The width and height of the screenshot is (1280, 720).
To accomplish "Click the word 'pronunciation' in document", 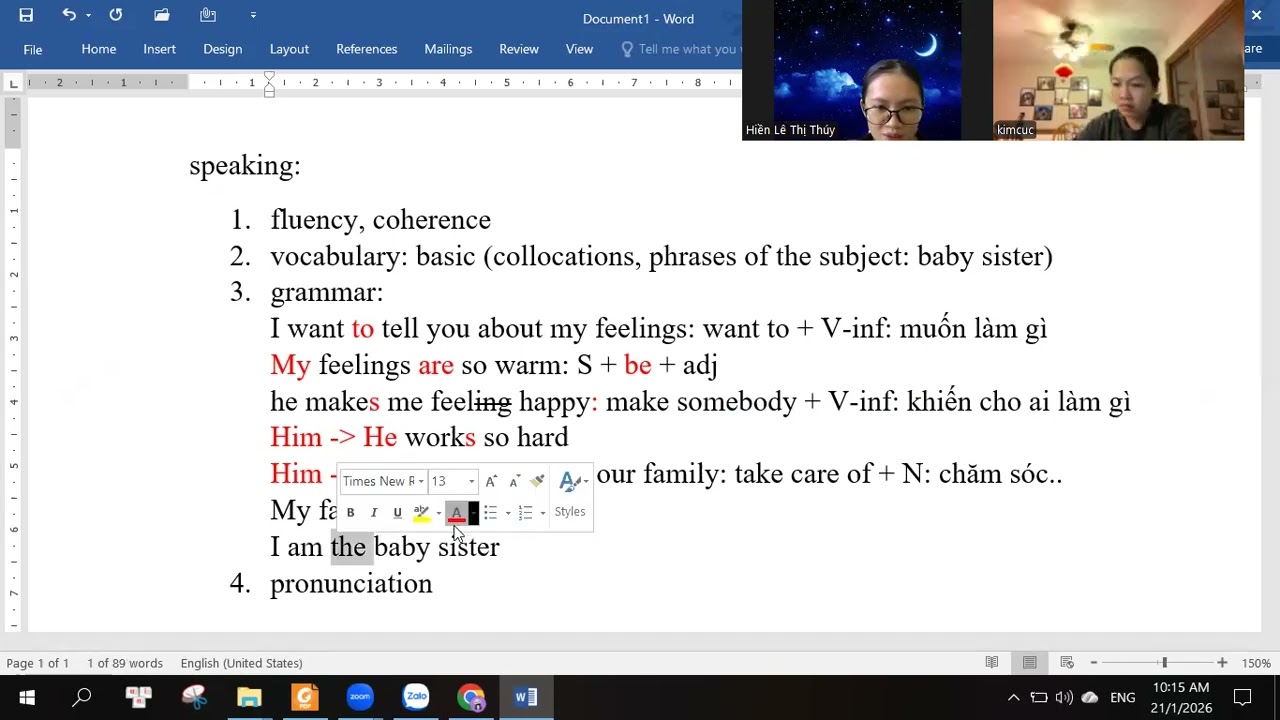I will click(351, 584).
